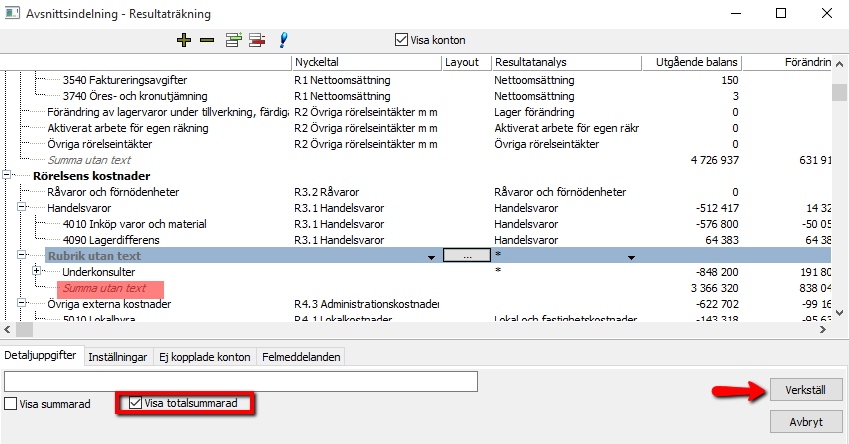Viewport: 849px width, 444px height.
Task: Click the red delete-section toolbar icon
Action: 257,40
